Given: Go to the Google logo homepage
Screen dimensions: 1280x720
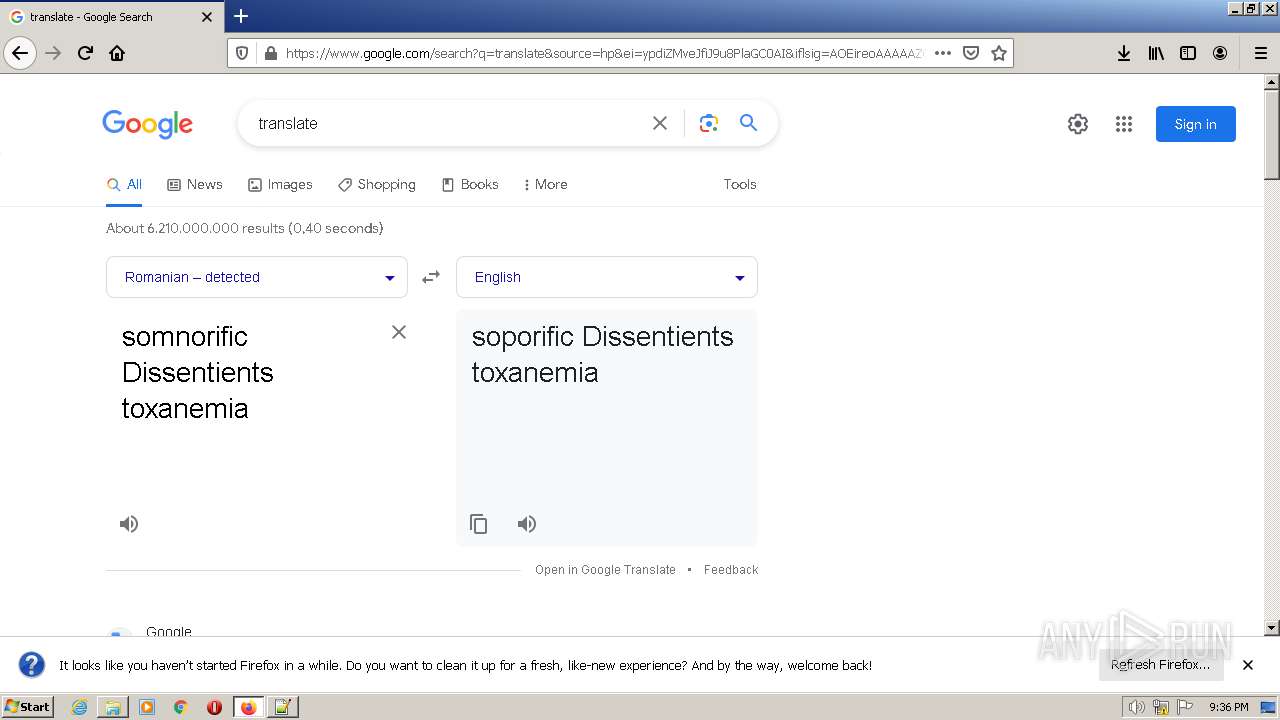Looking at the screenshot, I should coord(148,124).
